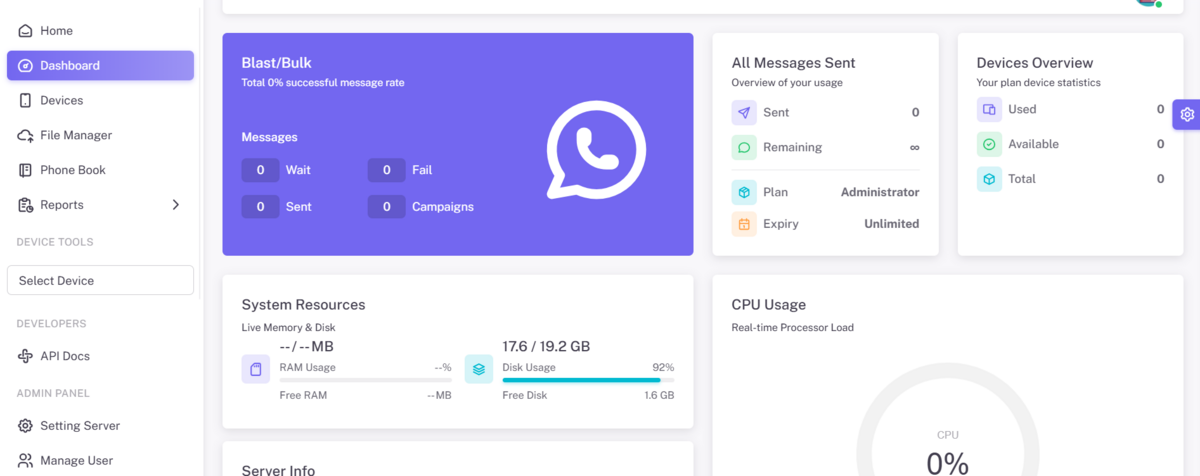This screenshot has height=476, width=1200.
Task: Click the infinity Remaining value
Action: (x=914, y=148)
